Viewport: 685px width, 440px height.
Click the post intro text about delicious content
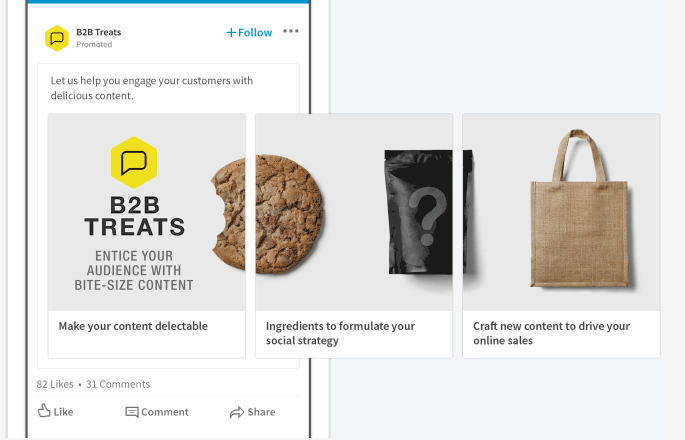[152, 88]
